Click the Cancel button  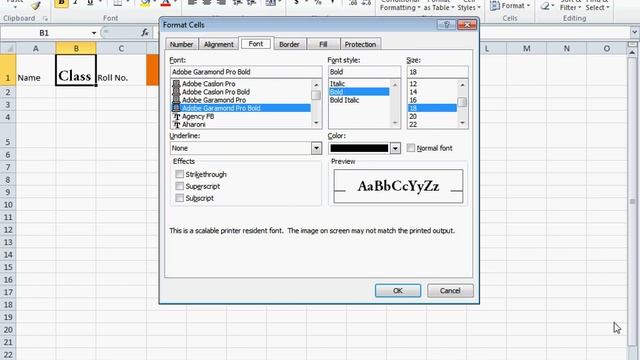pos(450,291)
